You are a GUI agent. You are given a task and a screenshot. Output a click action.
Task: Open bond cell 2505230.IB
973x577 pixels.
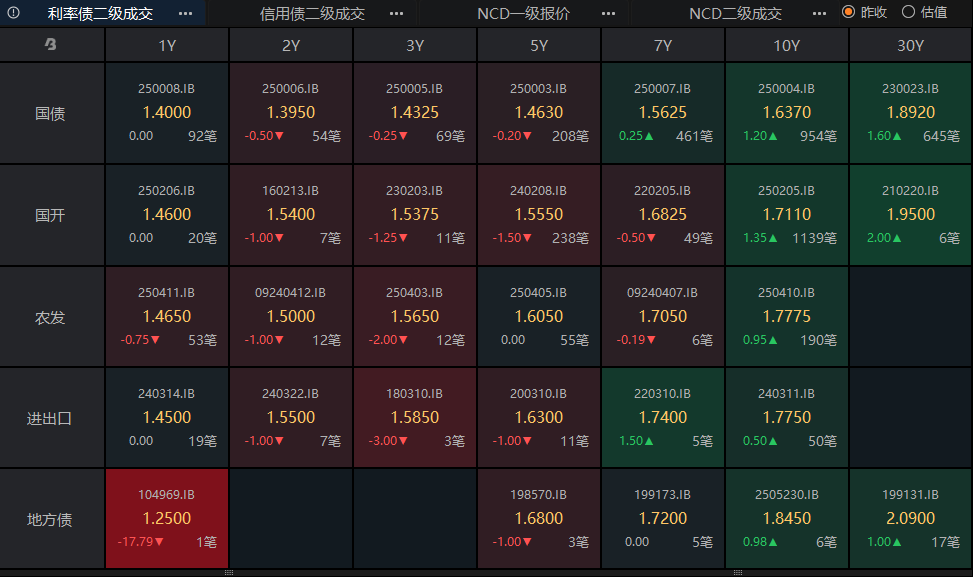[x=787, y=519]
